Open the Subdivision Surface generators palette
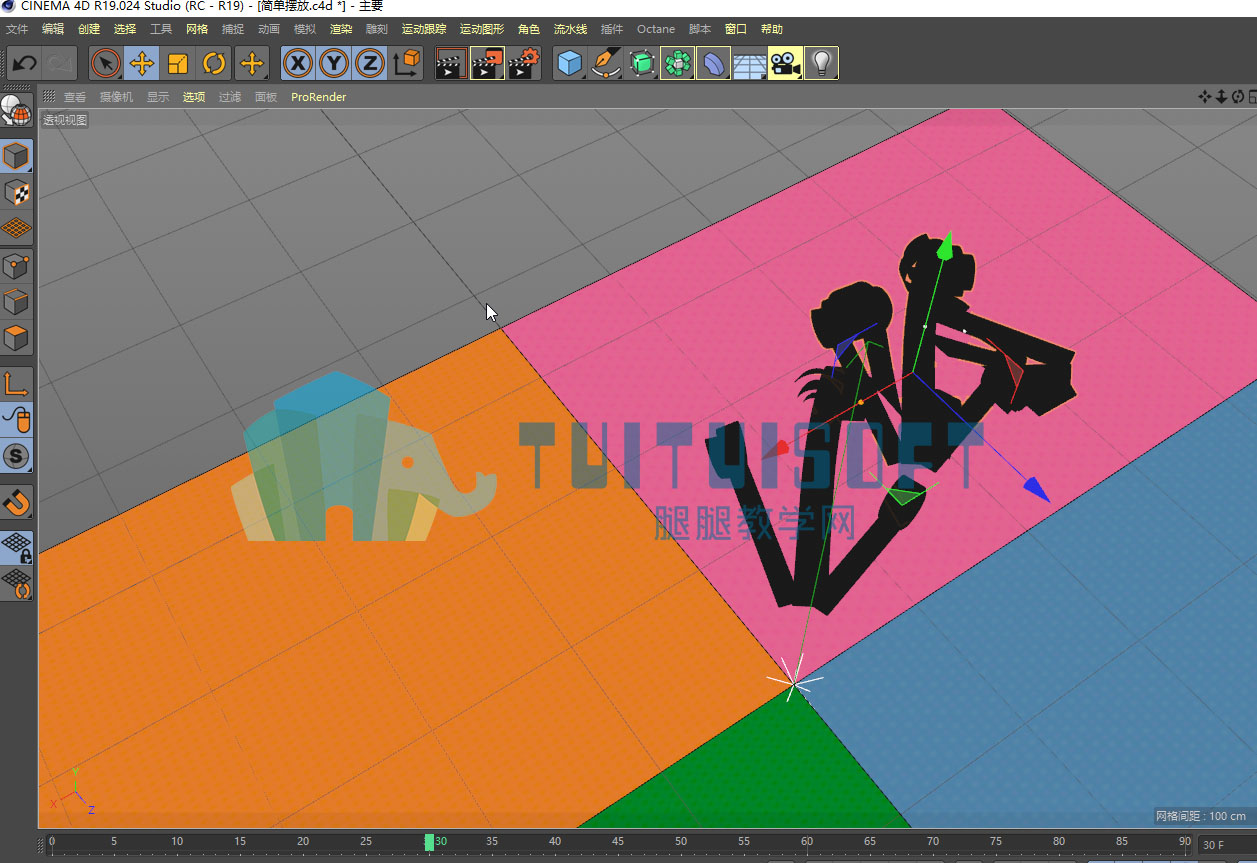 (x=641, y=64)
